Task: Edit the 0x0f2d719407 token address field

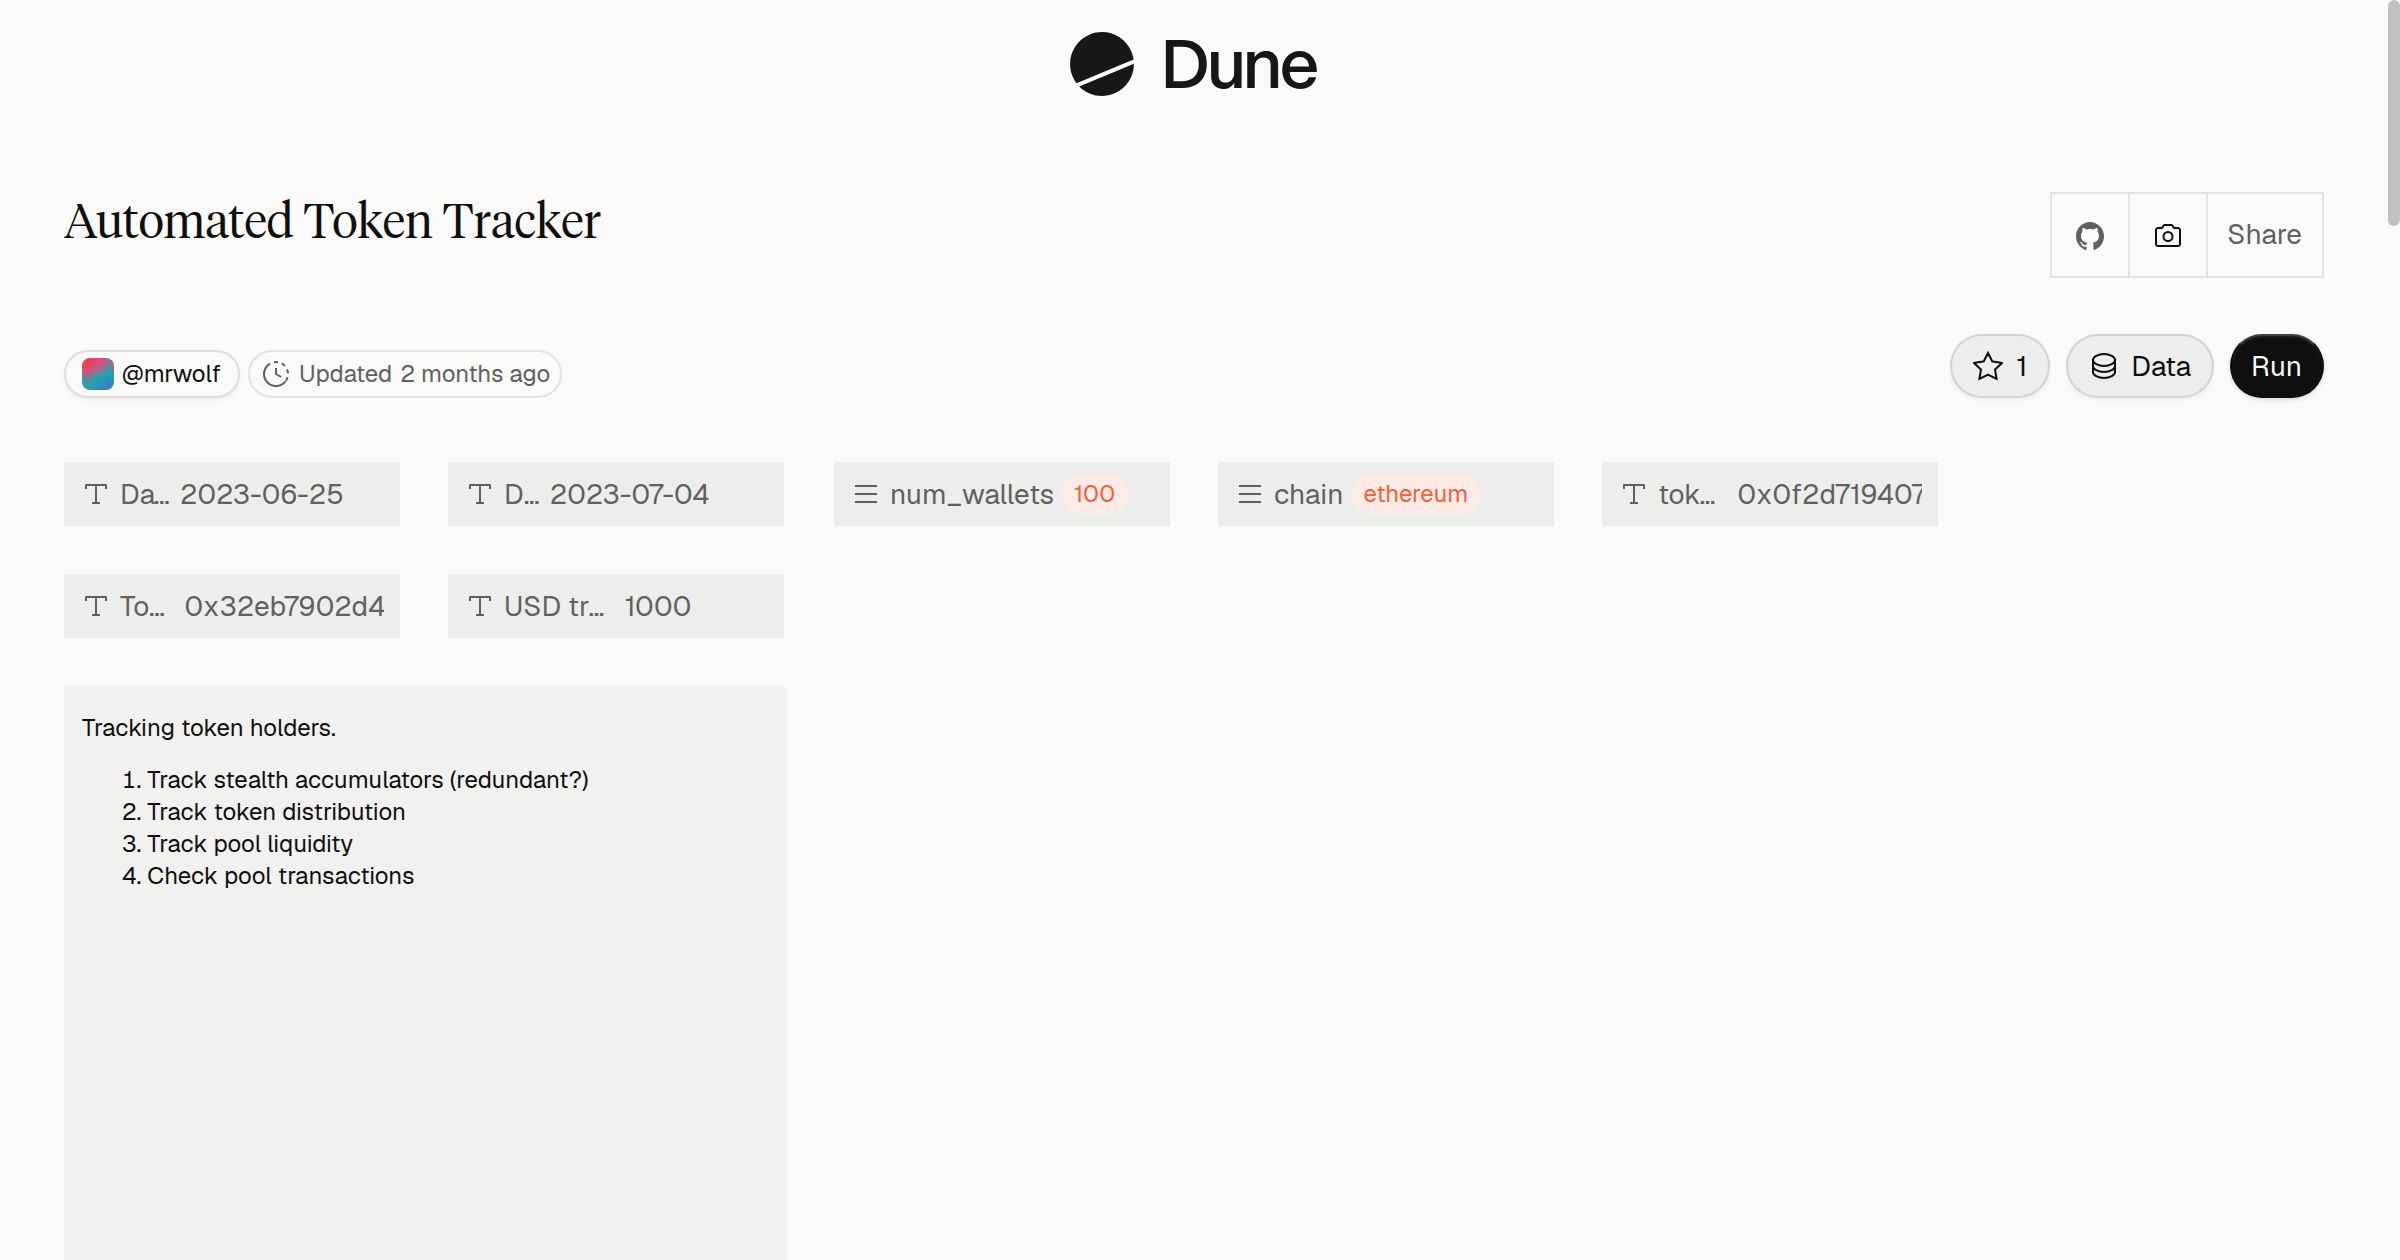Action: tap(1770, 494)
